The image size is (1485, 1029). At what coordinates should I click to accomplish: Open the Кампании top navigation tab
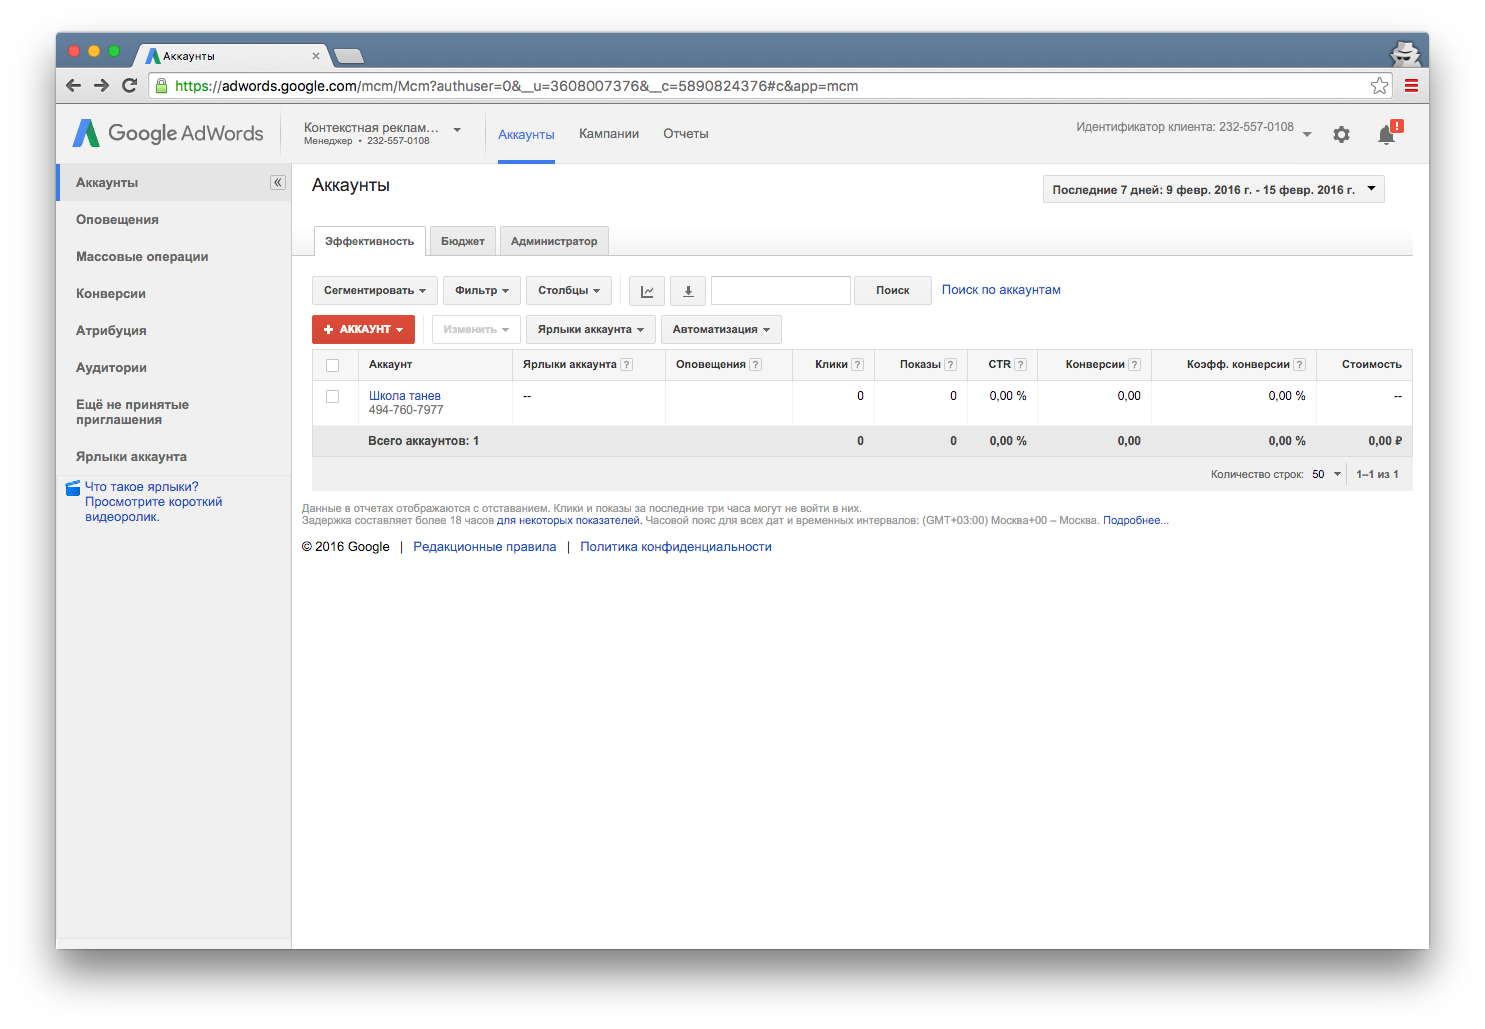(608, 134)
